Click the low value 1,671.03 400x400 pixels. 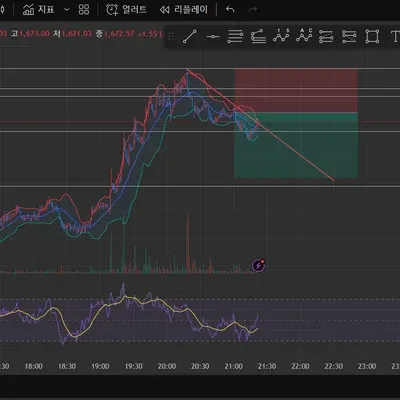click(x=76, y=34)
